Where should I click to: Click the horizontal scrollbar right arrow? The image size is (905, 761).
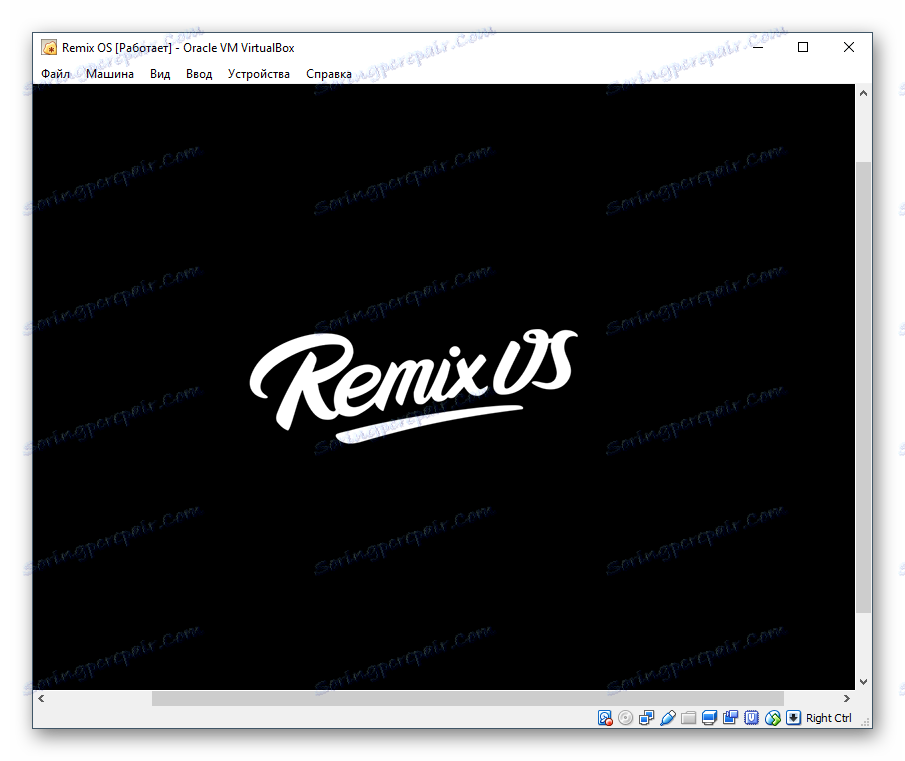847,698
